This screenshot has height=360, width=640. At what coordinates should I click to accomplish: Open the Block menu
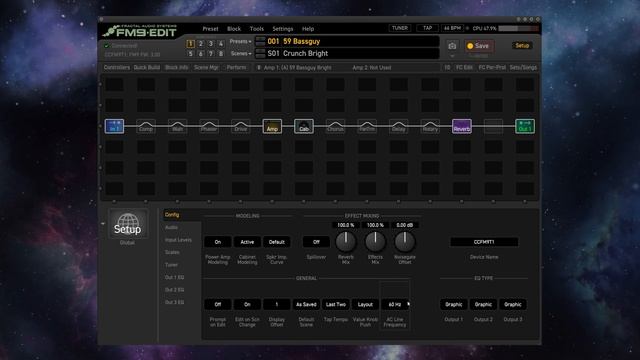click(234, 29)
